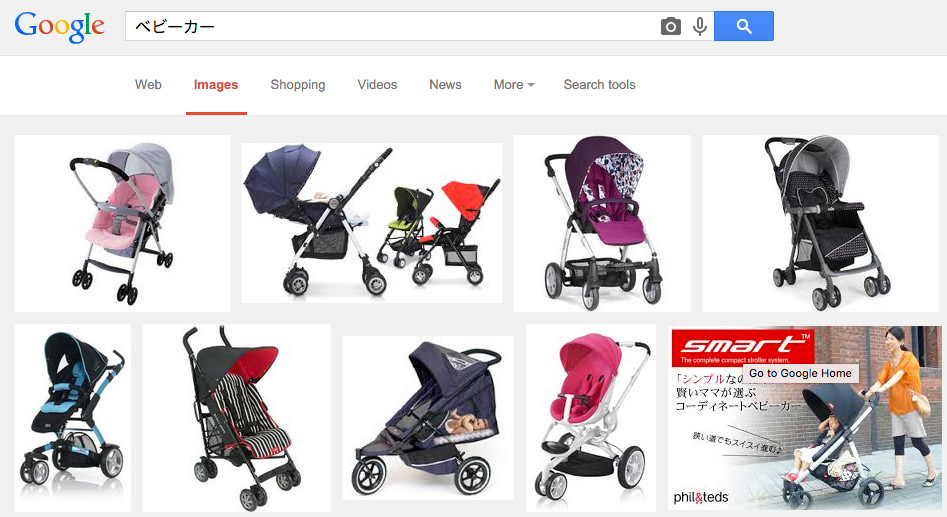
Task: Open Search tools options
Action: point(599,85)
